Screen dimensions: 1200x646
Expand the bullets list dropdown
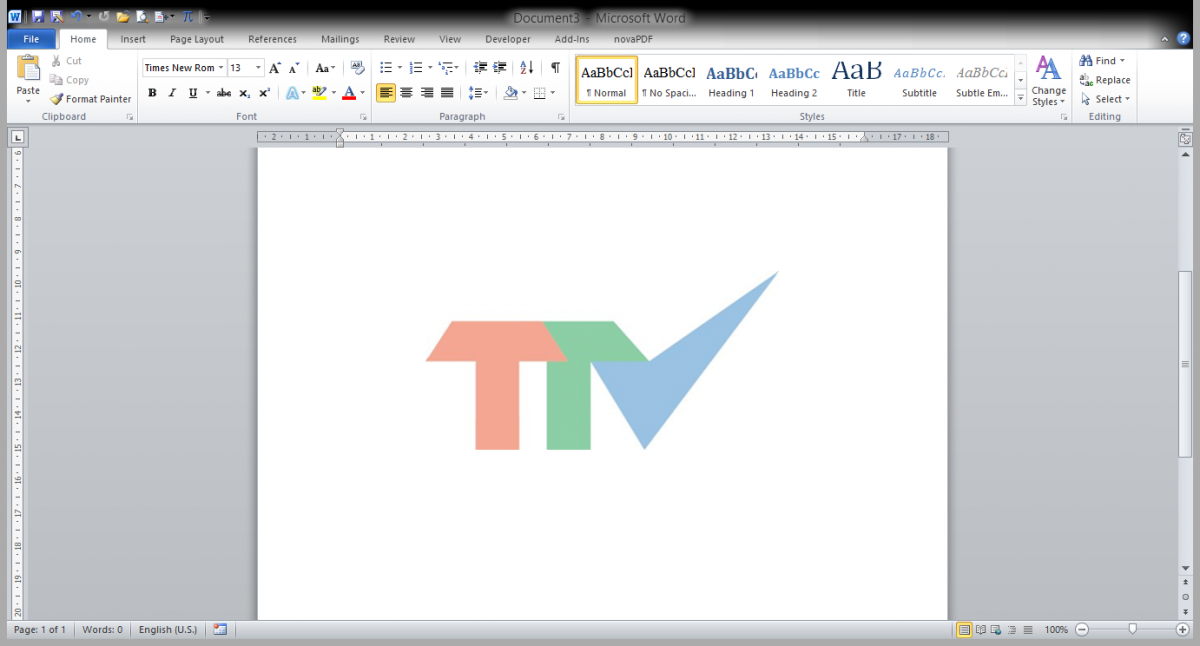point(400,68)
